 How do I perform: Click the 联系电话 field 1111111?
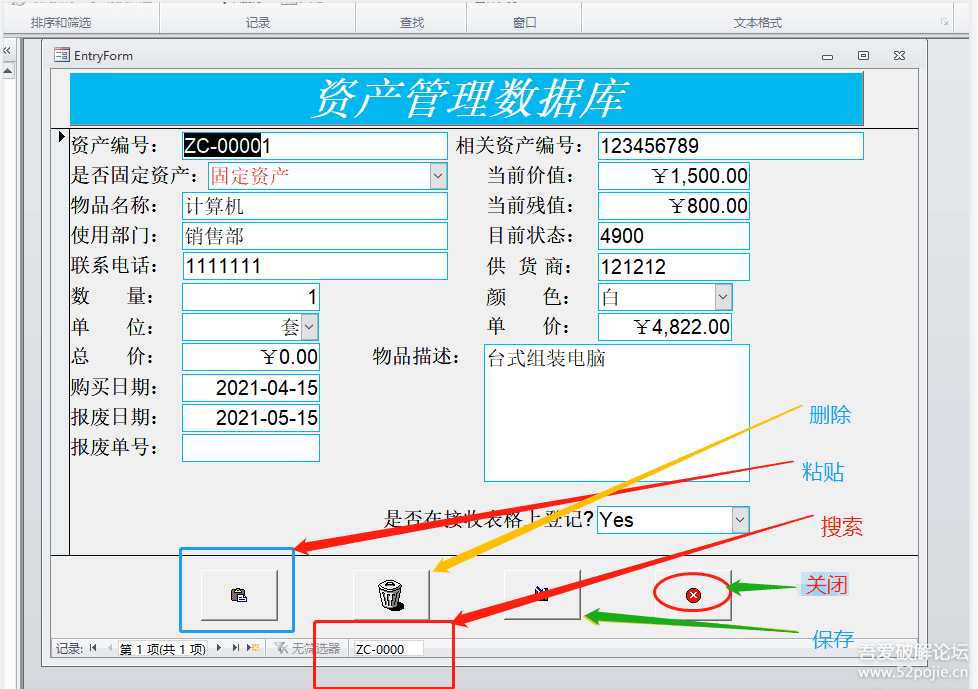315,266
